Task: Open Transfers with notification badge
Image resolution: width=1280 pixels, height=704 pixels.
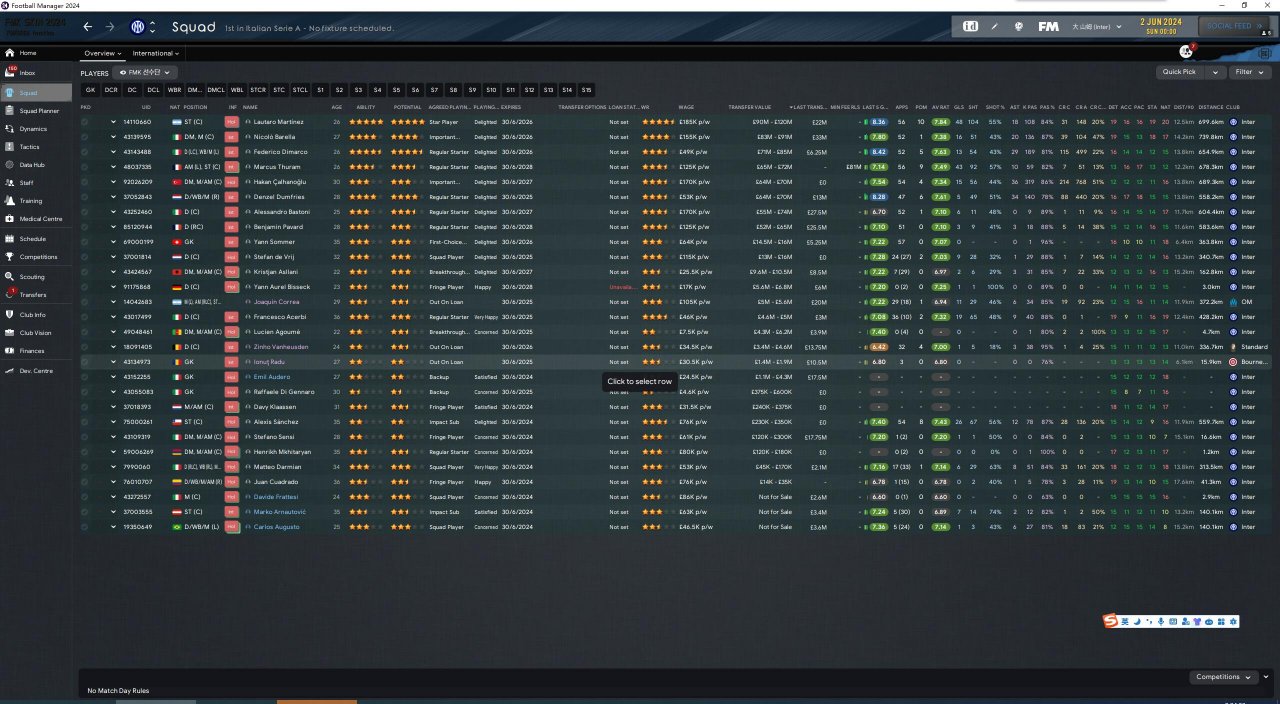Action: 32,295
